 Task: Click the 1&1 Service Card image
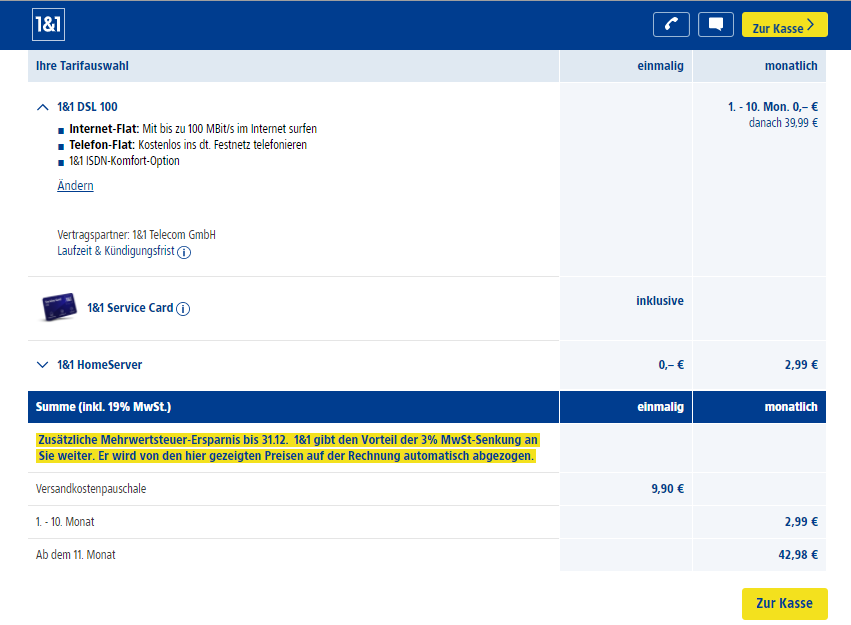tap(58, 308)
